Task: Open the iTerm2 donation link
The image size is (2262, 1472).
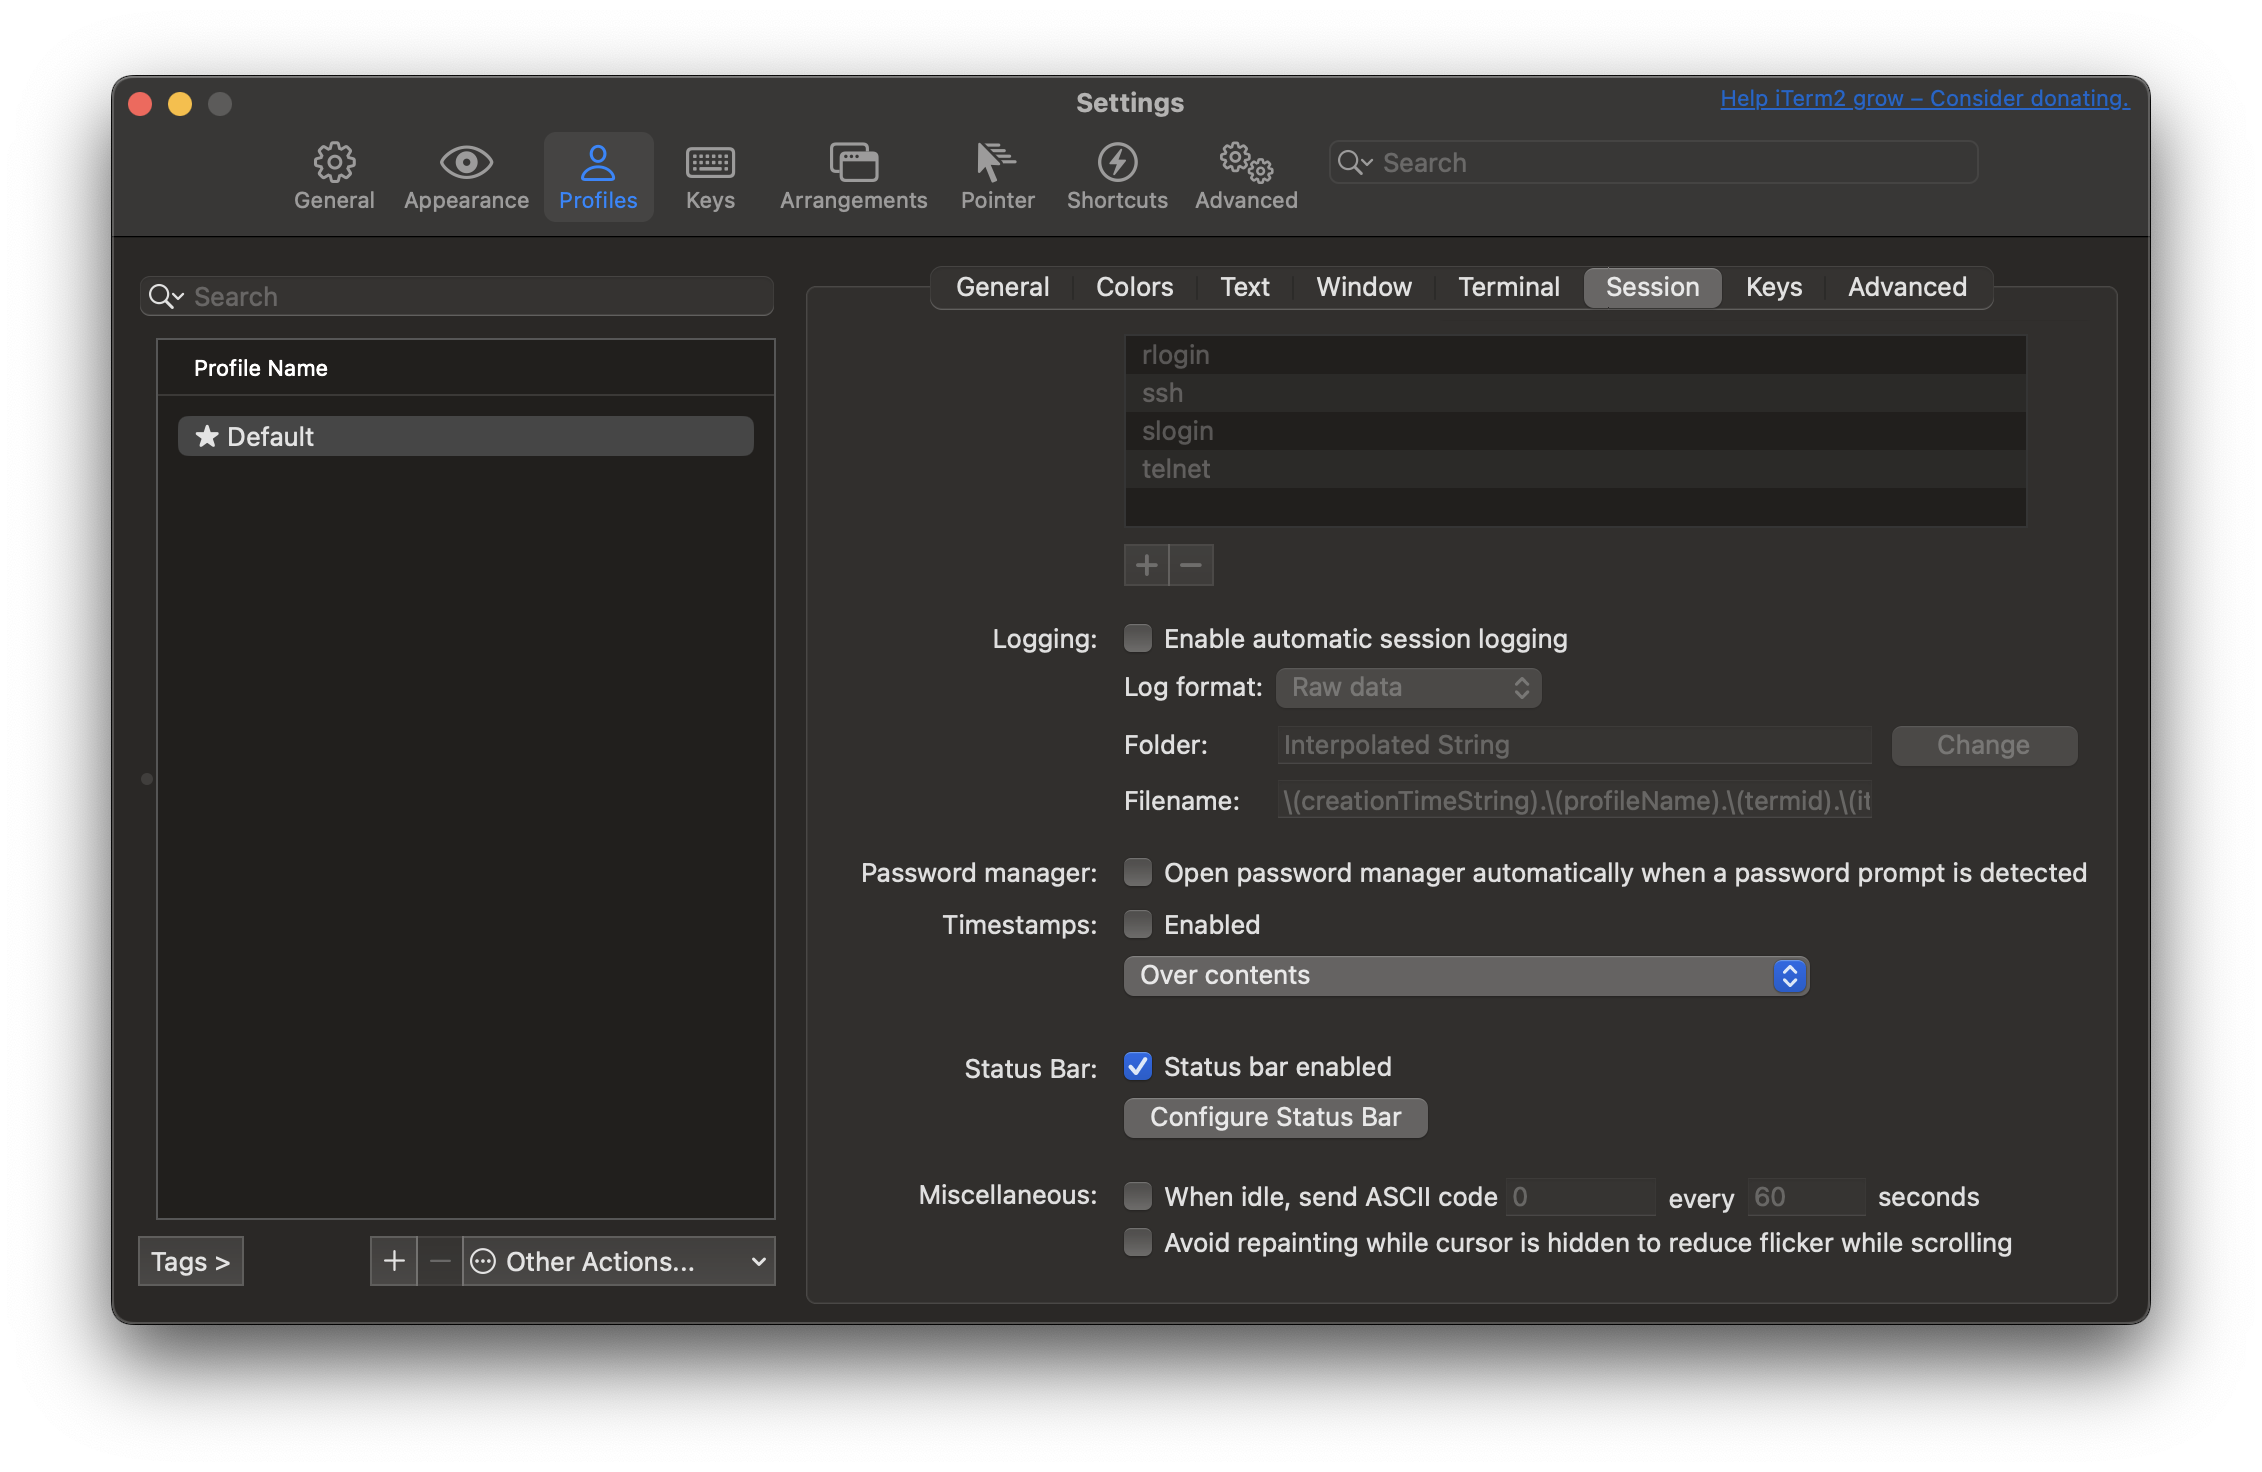Action: (1924, 98)
